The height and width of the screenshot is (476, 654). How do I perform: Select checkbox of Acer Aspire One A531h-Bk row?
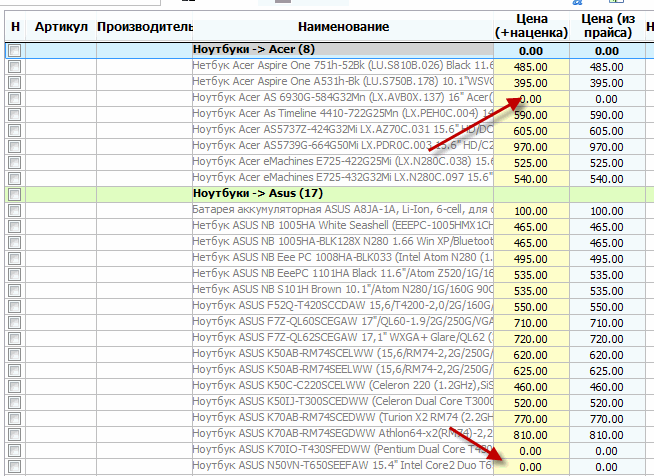pyautogui.click(x=15, y=83)
